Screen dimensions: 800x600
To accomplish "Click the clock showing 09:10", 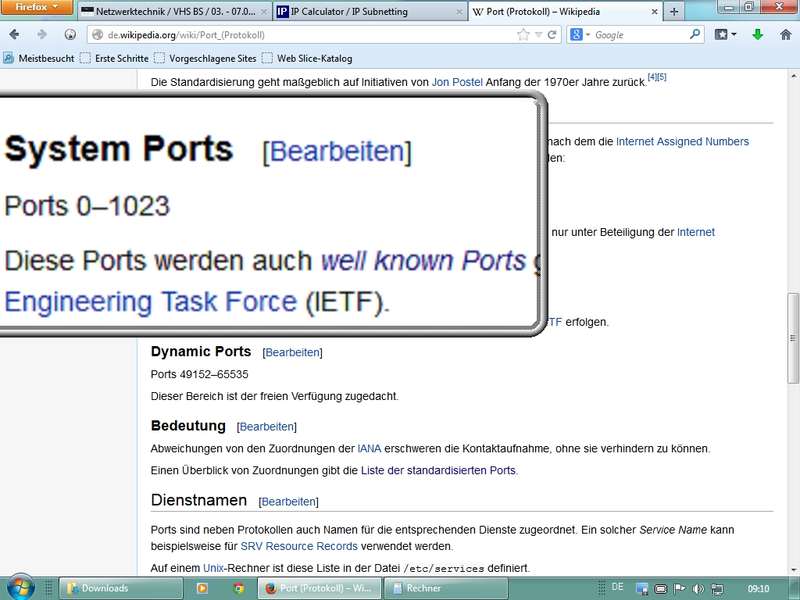I will pyautogui.click(x=758, y=588).
